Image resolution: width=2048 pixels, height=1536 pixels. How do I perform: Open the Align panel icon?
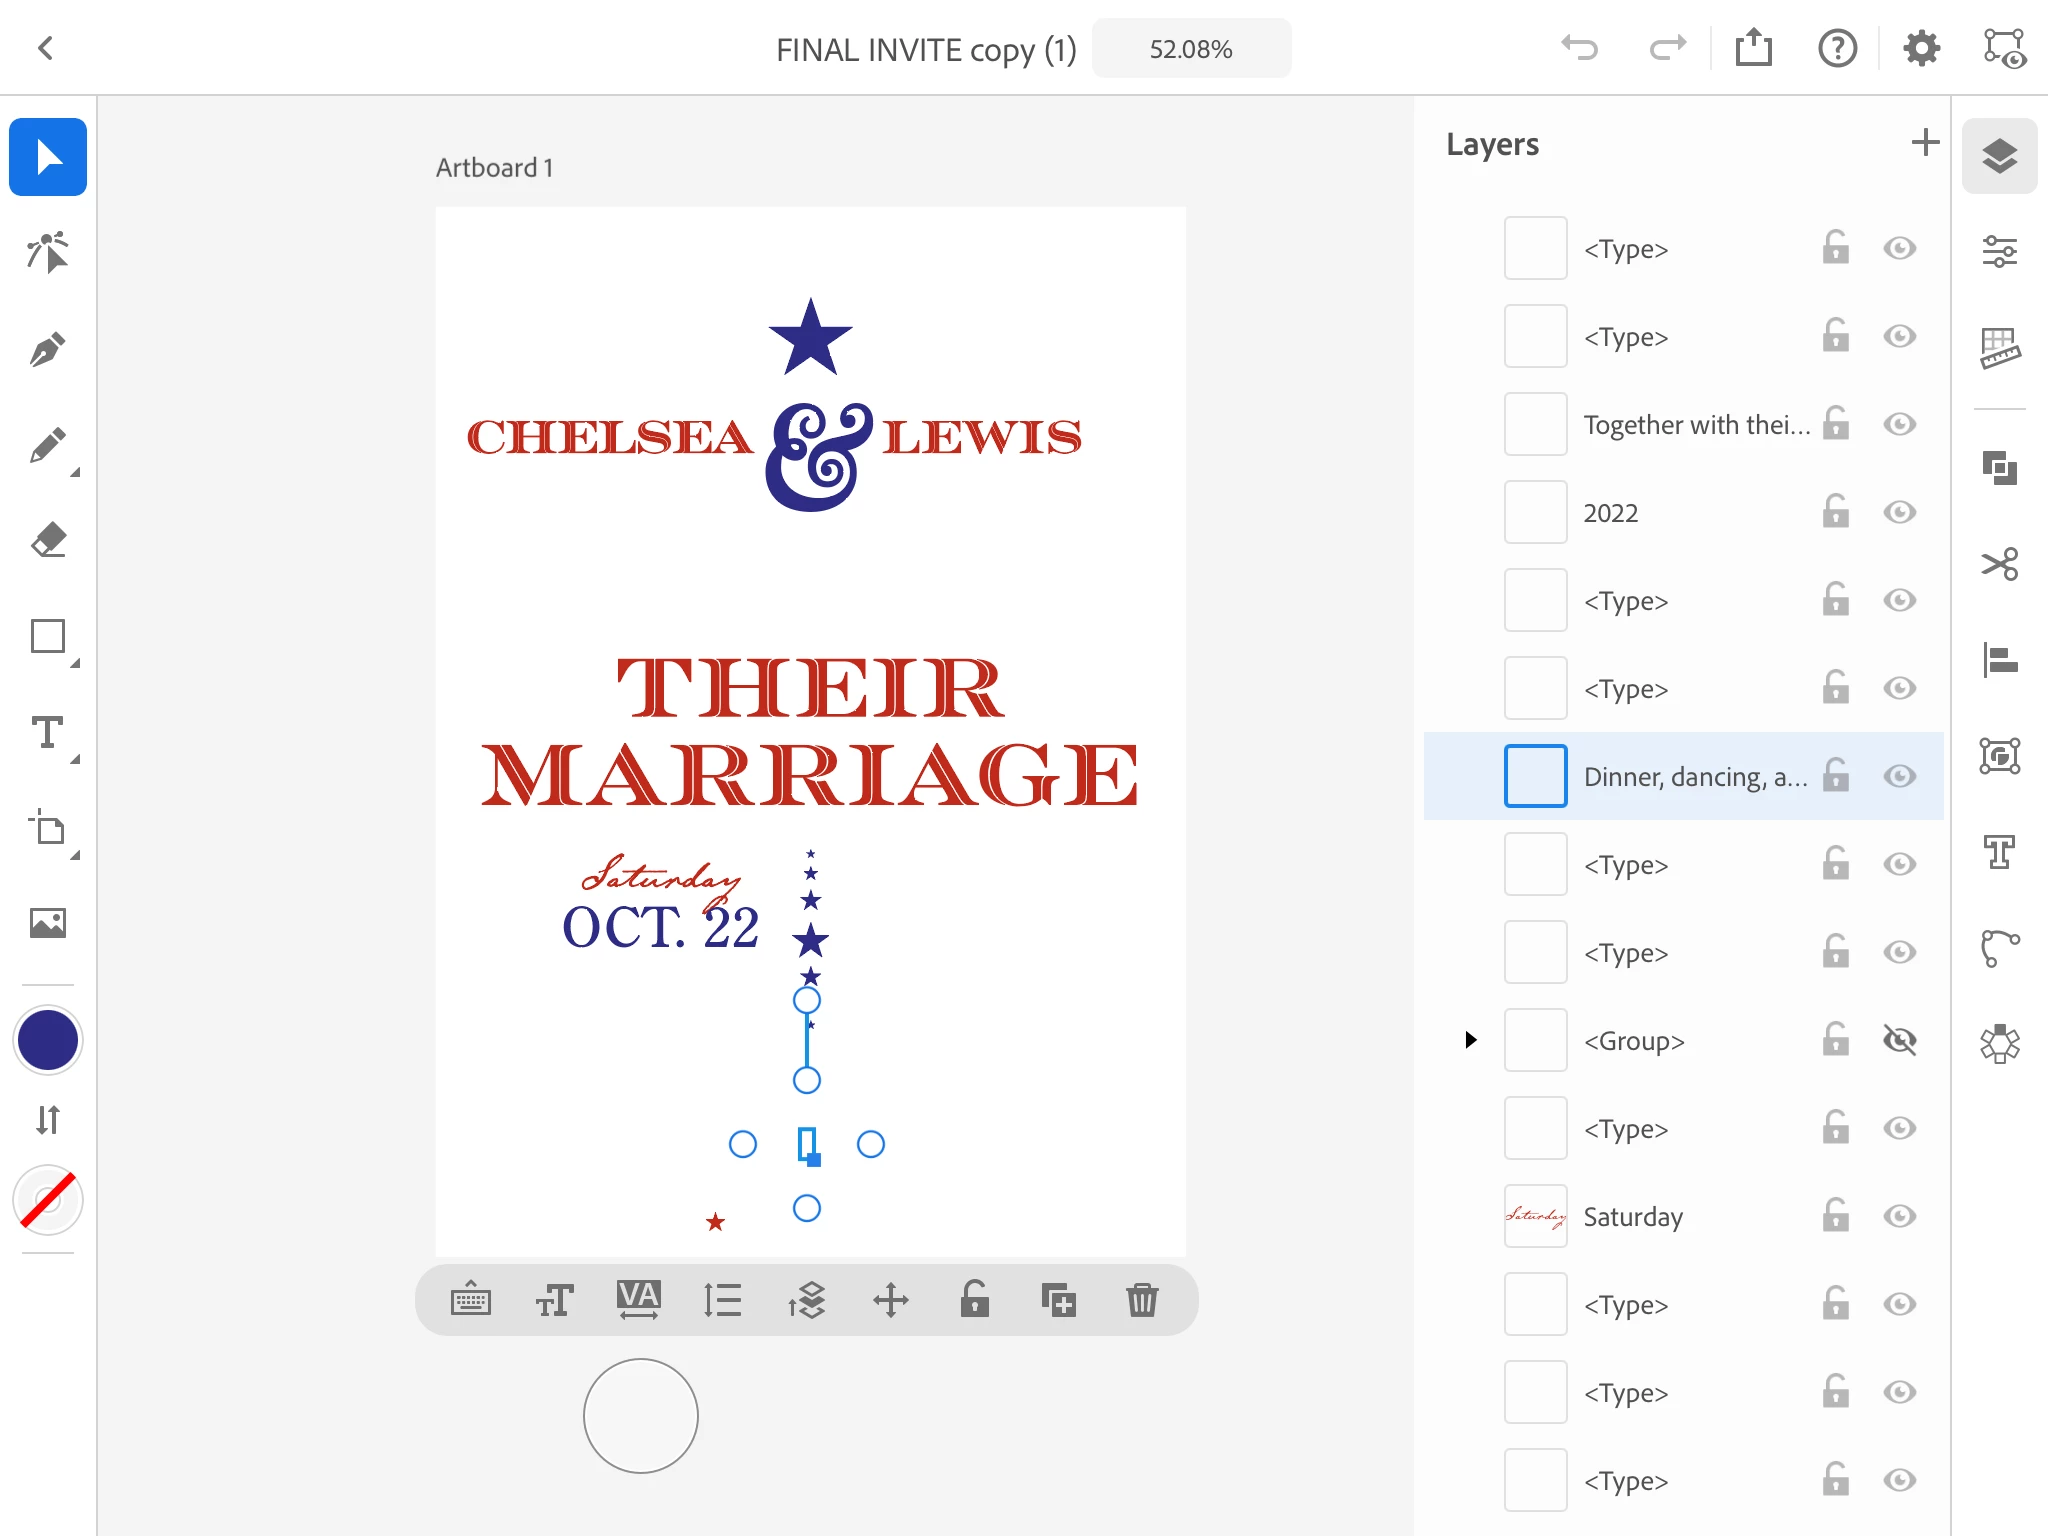coord(1999,660)
